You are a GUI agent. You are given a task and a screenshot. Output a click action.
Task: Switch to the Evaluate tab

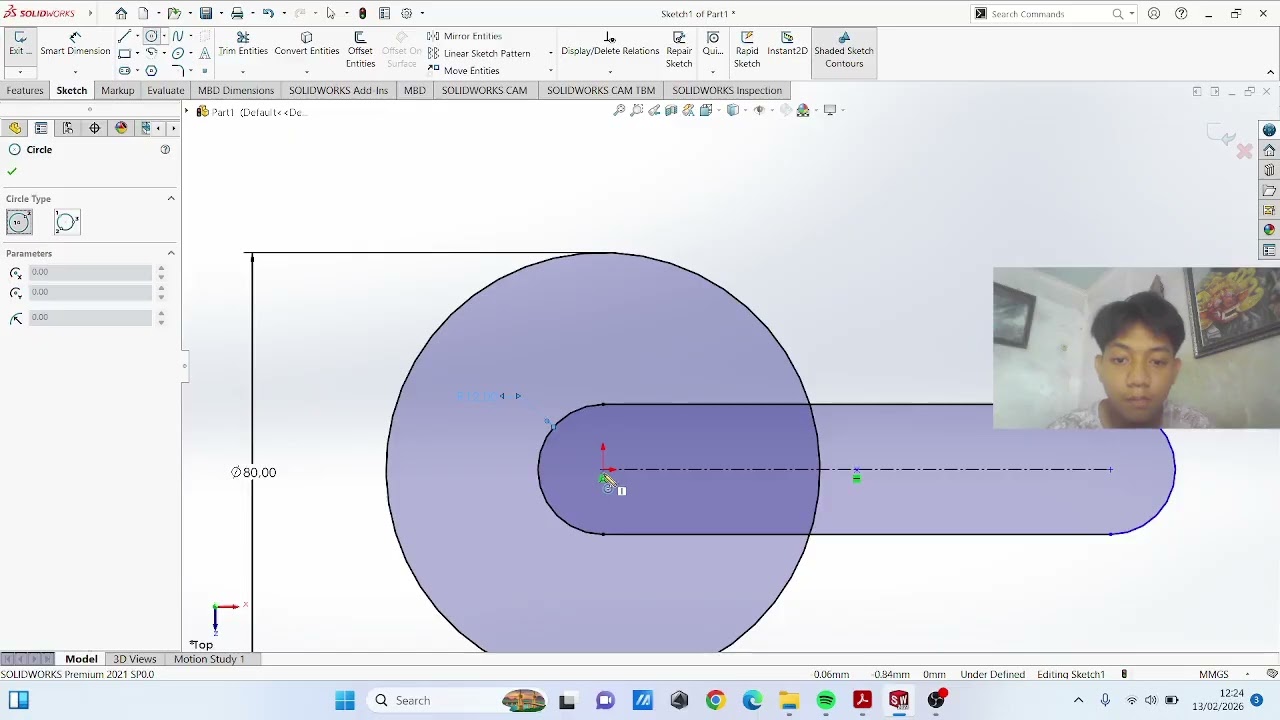click(x=166, y=90)
